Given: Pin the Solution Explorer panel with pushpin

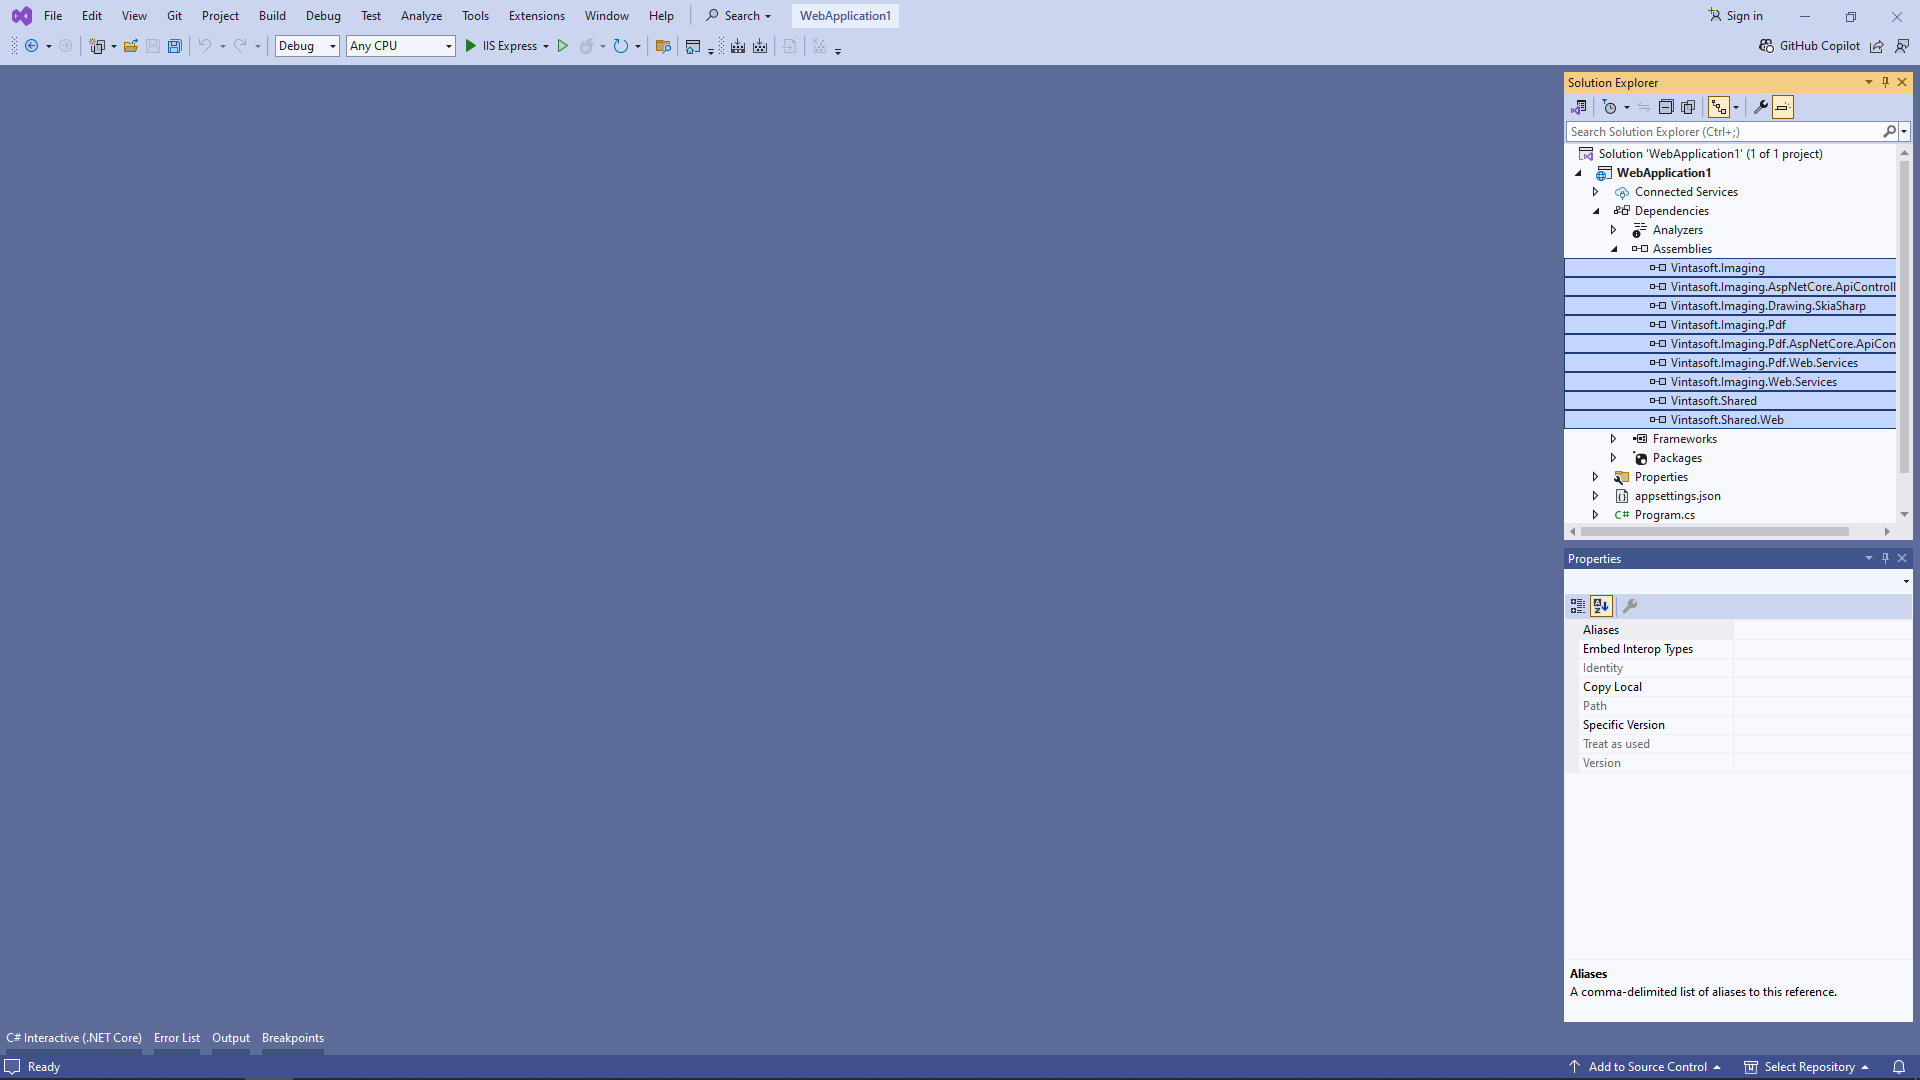Looking at the screenshot, I should click(x=1885, y=82).
